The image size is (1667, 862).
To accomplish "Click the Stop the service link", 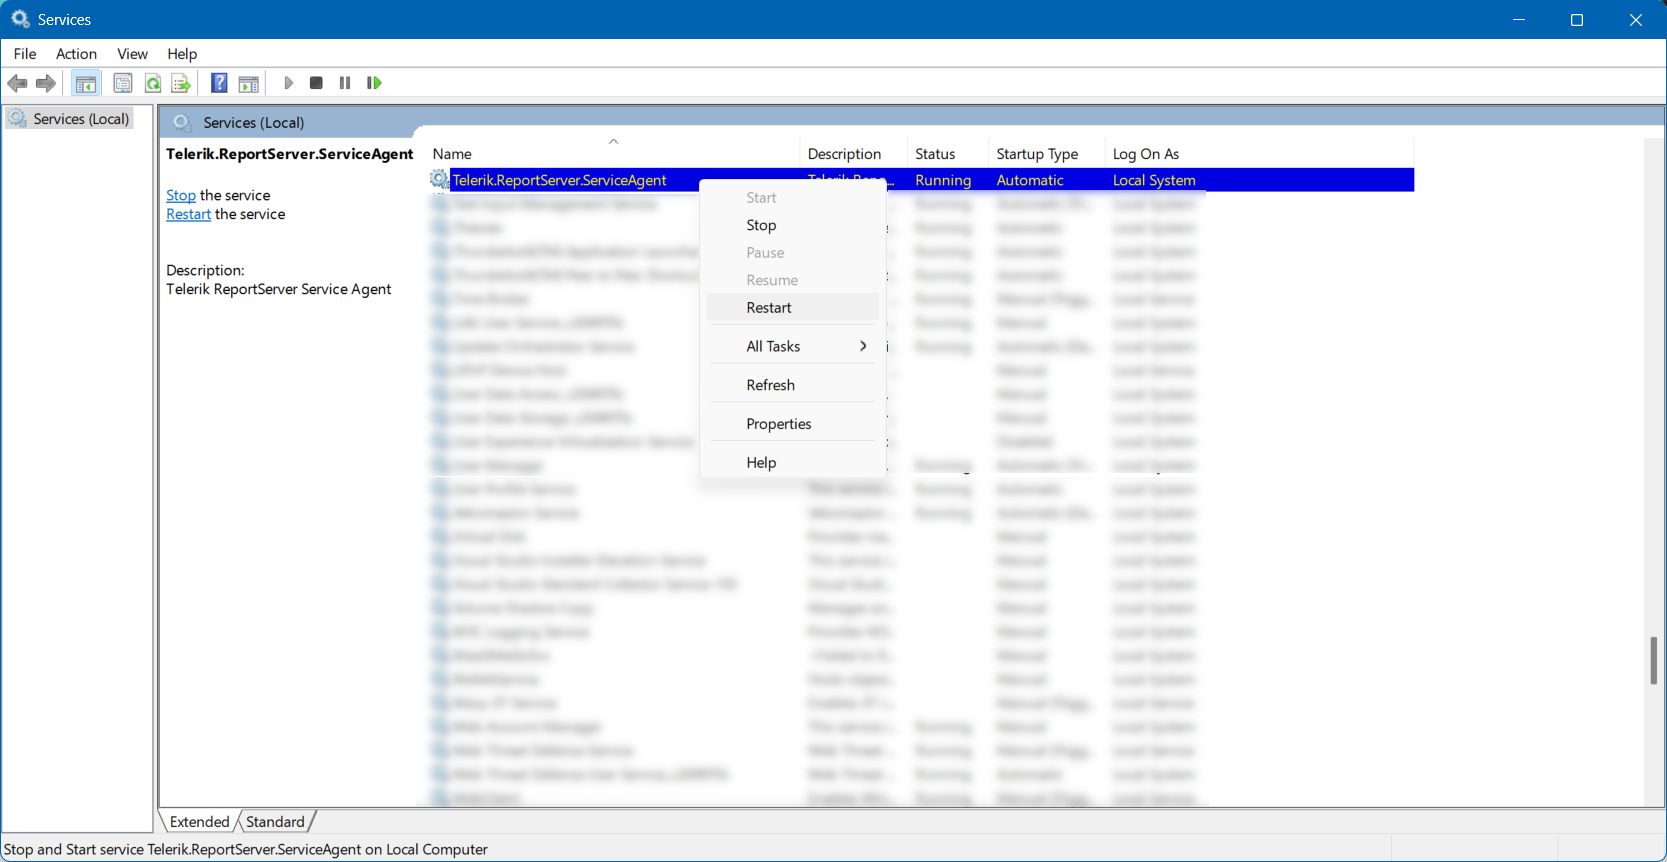I will [181, 196].
